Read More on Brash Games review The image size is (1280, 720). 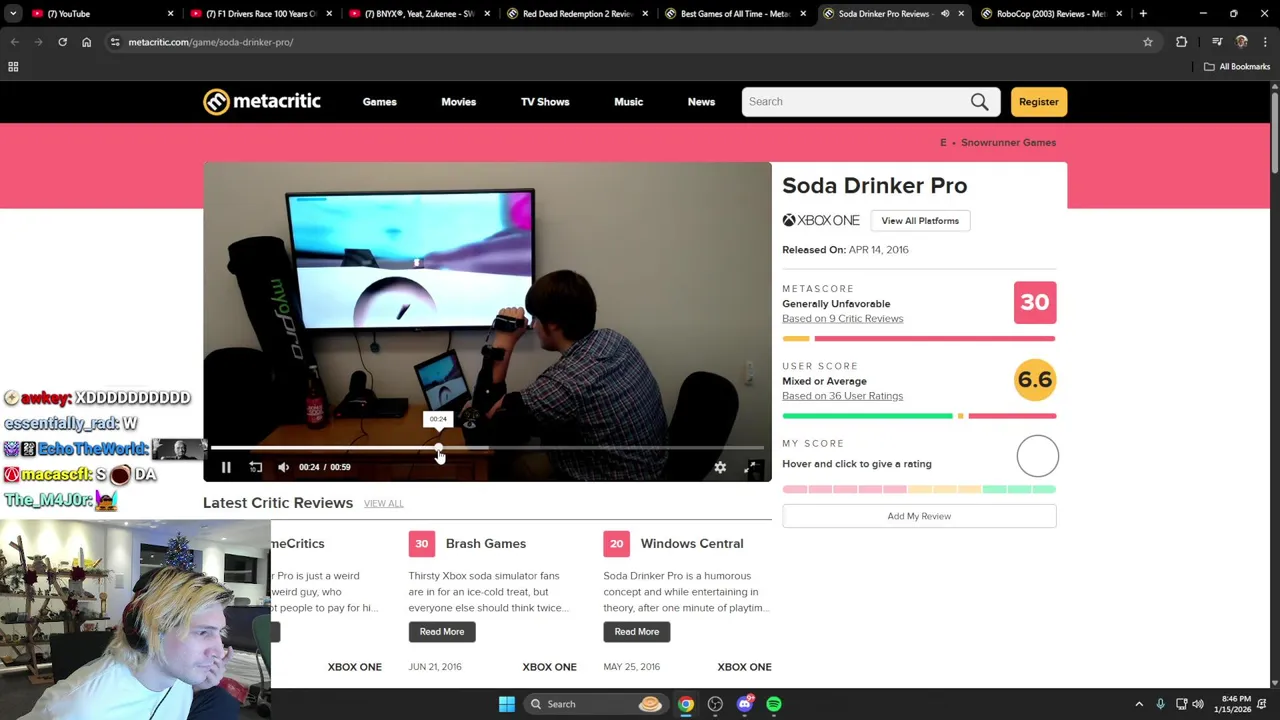click(442, 632)
